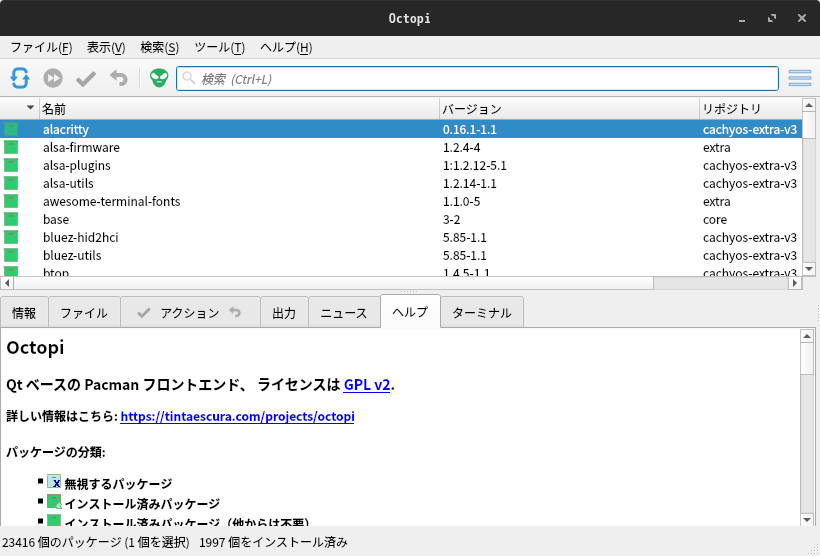Screen dimensions: 820x556
Task: Sort by リポジトリ column header
Action: point(750,109)
